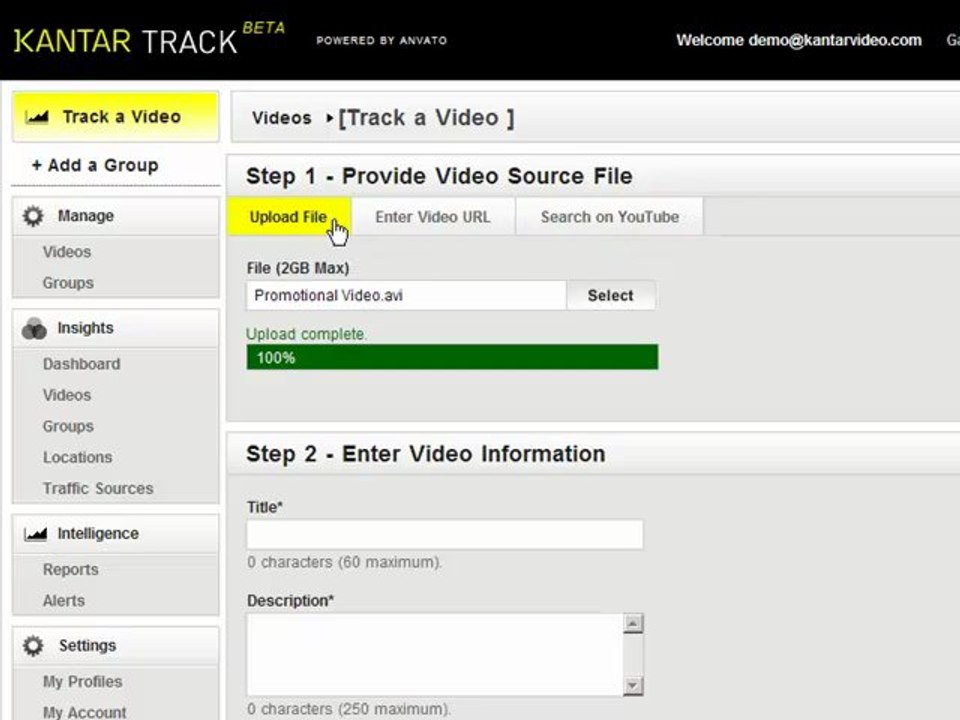Click the File (2GB Max) label
This screenshot has height=720, width=960.
(x=298, y=268)
